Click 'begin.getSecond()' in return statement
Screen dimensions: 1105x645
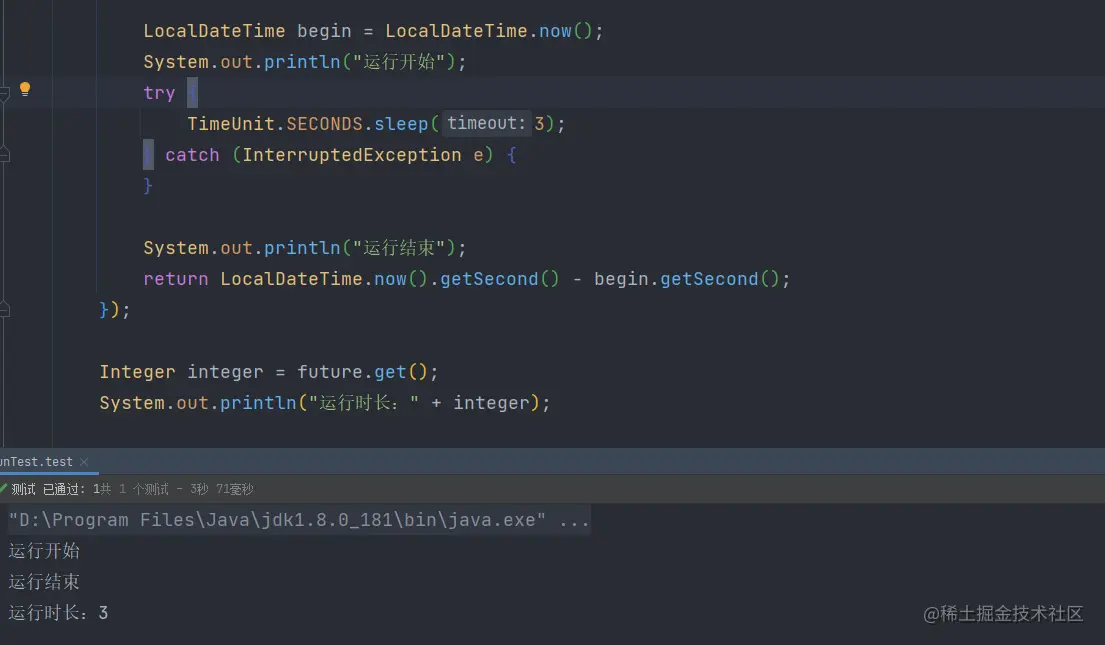[686, 279]
